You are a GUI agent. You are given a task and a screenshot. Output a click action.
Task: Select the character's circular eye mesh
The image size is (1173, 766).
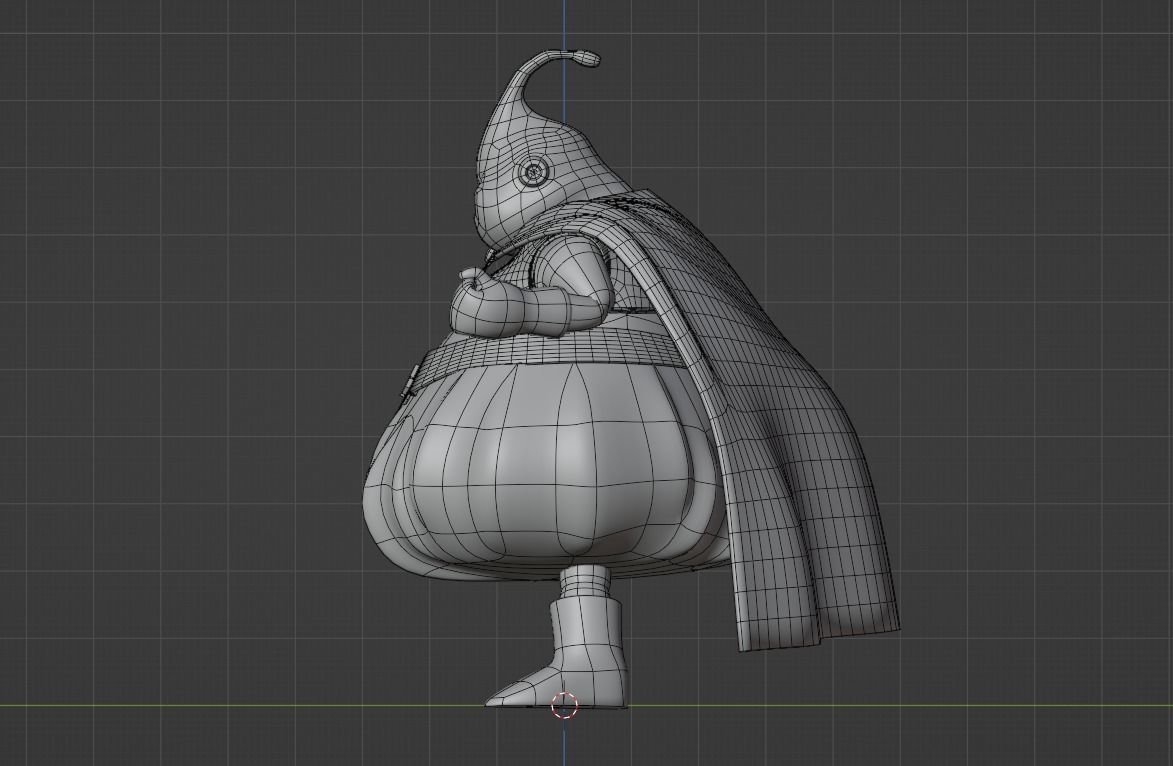click(533, 173)
